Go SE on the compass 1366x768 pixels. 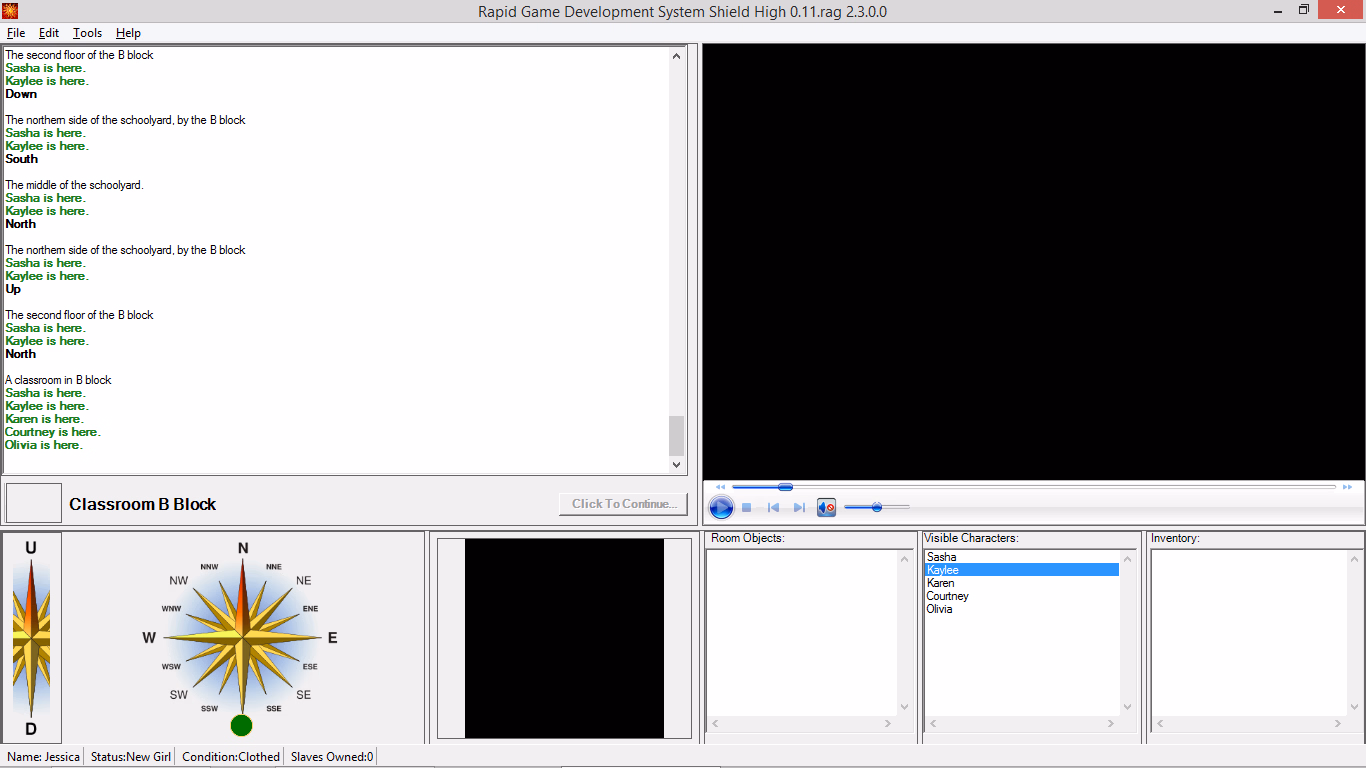pos(303,695)
